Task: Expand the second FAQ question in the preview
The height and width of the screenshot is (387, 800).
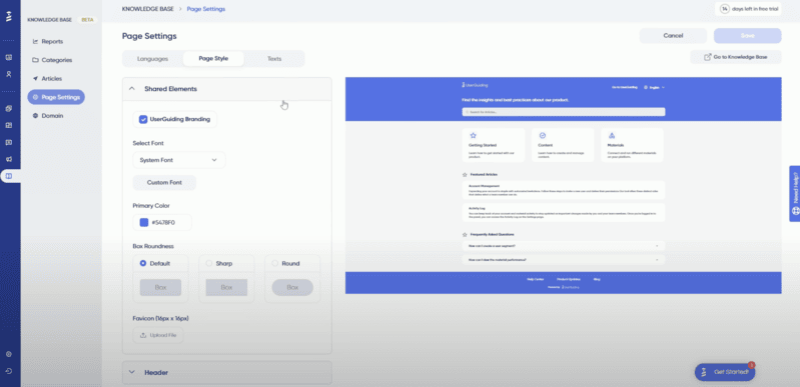Action: (563, 260)
